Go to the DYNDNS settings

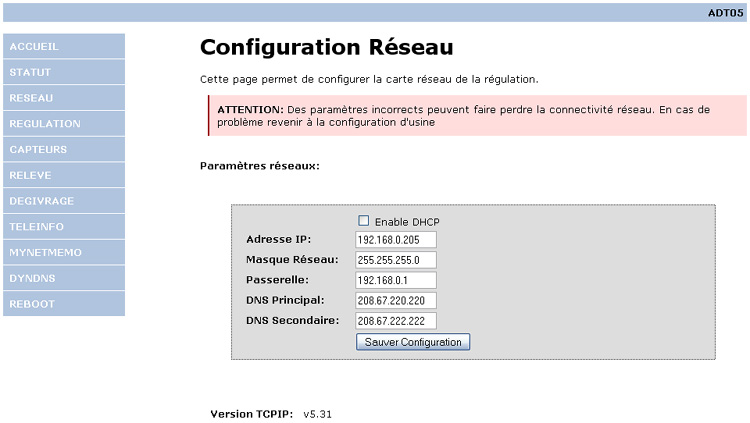tap(64, 278)
